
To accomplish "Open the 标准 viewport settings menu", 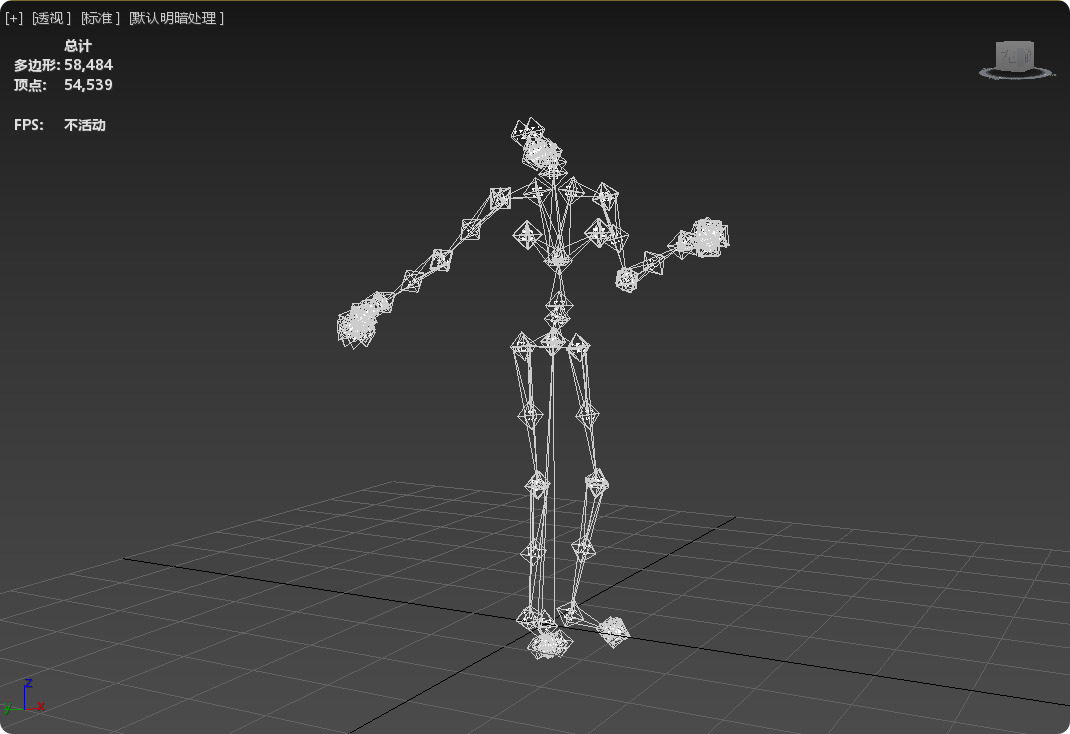I will (x=100, y=18).
